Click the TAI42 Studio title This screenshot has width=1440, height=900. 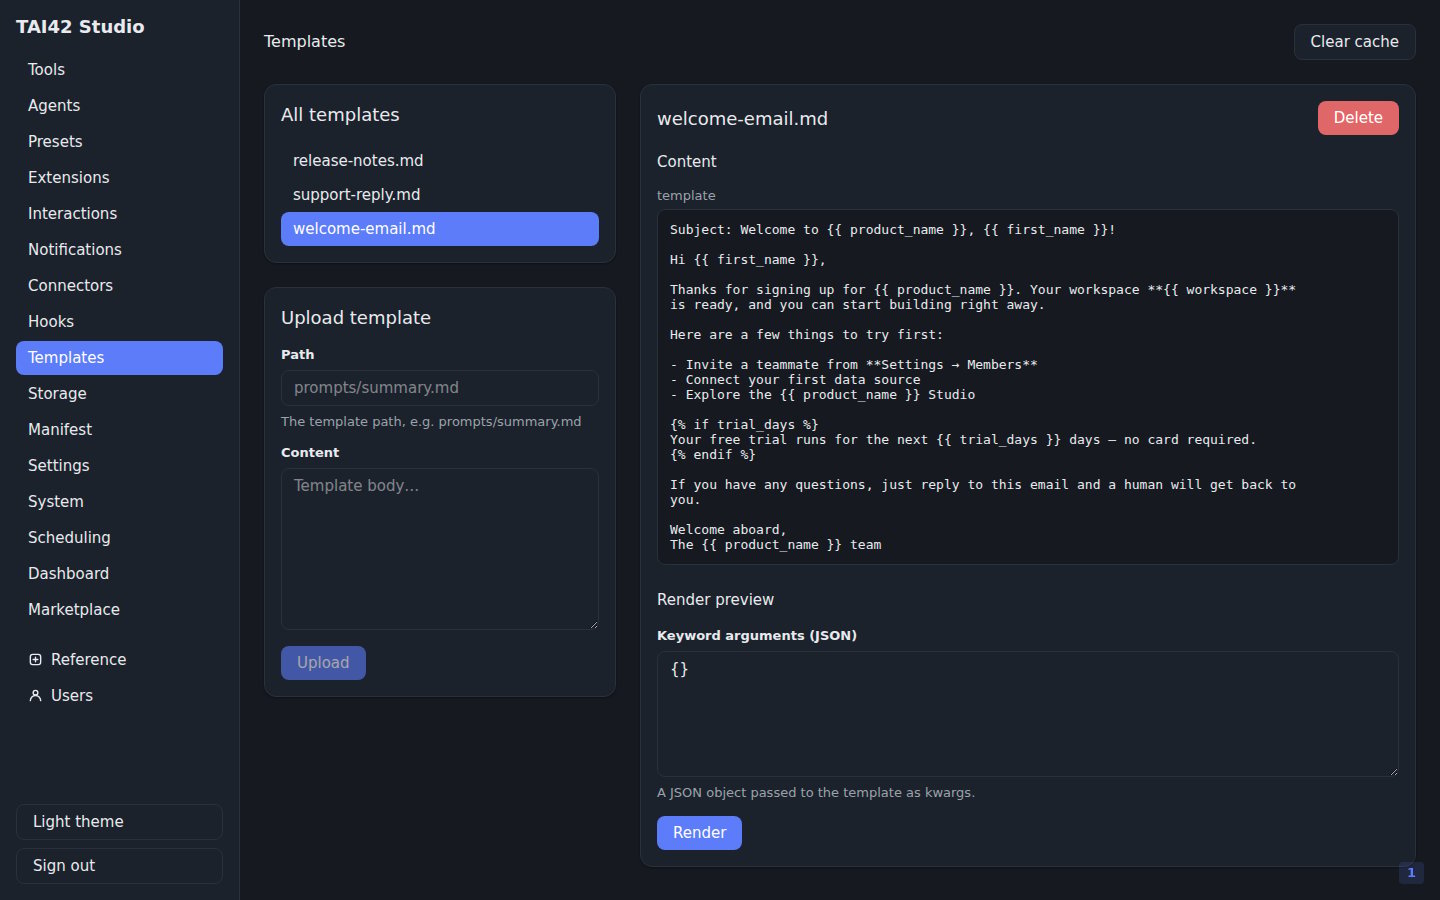point(80,27)
